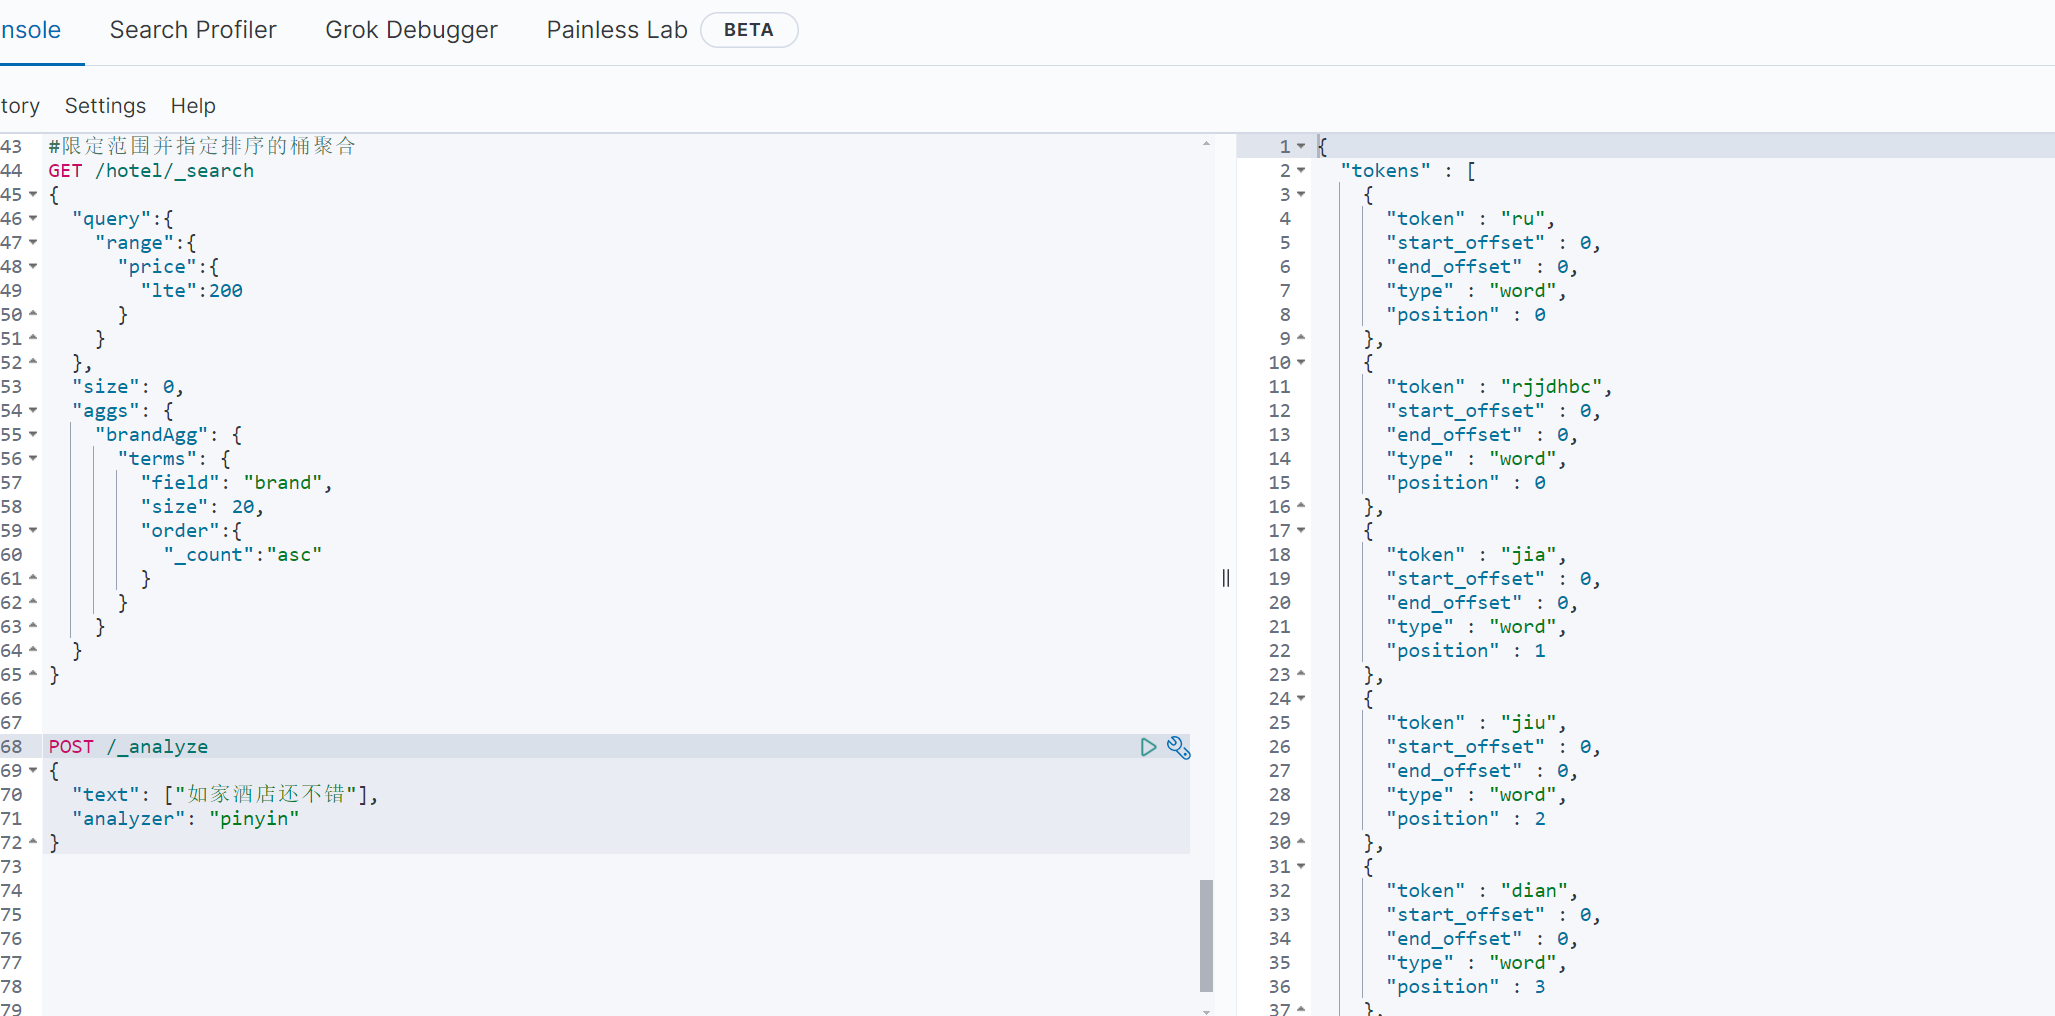Open the wrench actions menu for the request

point(1179,747)
